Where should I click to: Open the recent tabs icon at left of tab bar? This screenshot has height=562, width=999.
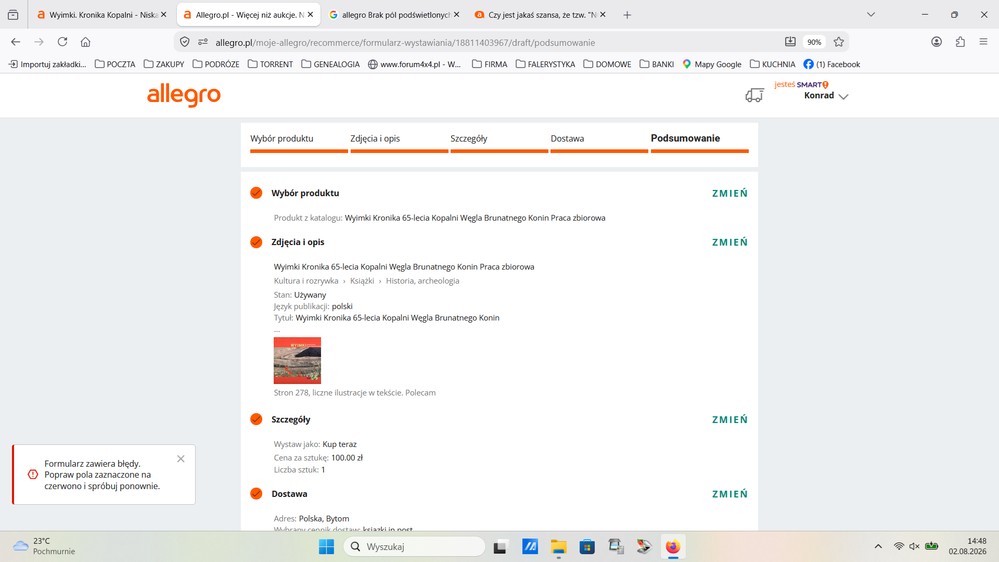tap(13, 15)
